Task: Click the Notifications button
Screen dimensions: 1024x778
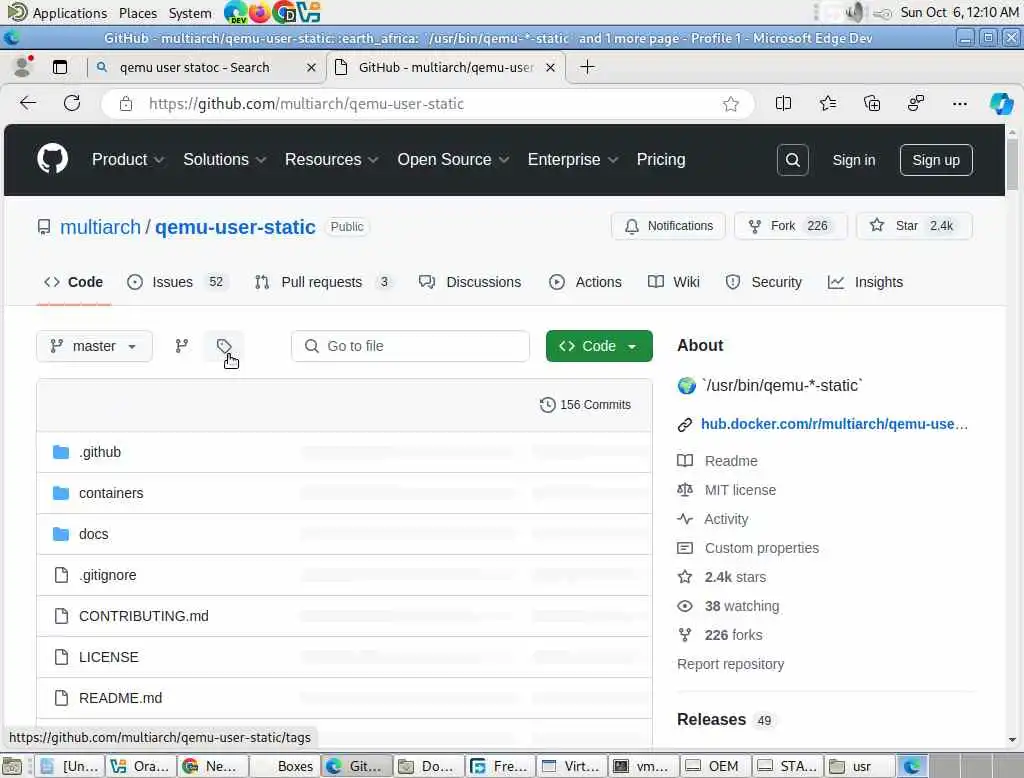Action: coord(668,226)
